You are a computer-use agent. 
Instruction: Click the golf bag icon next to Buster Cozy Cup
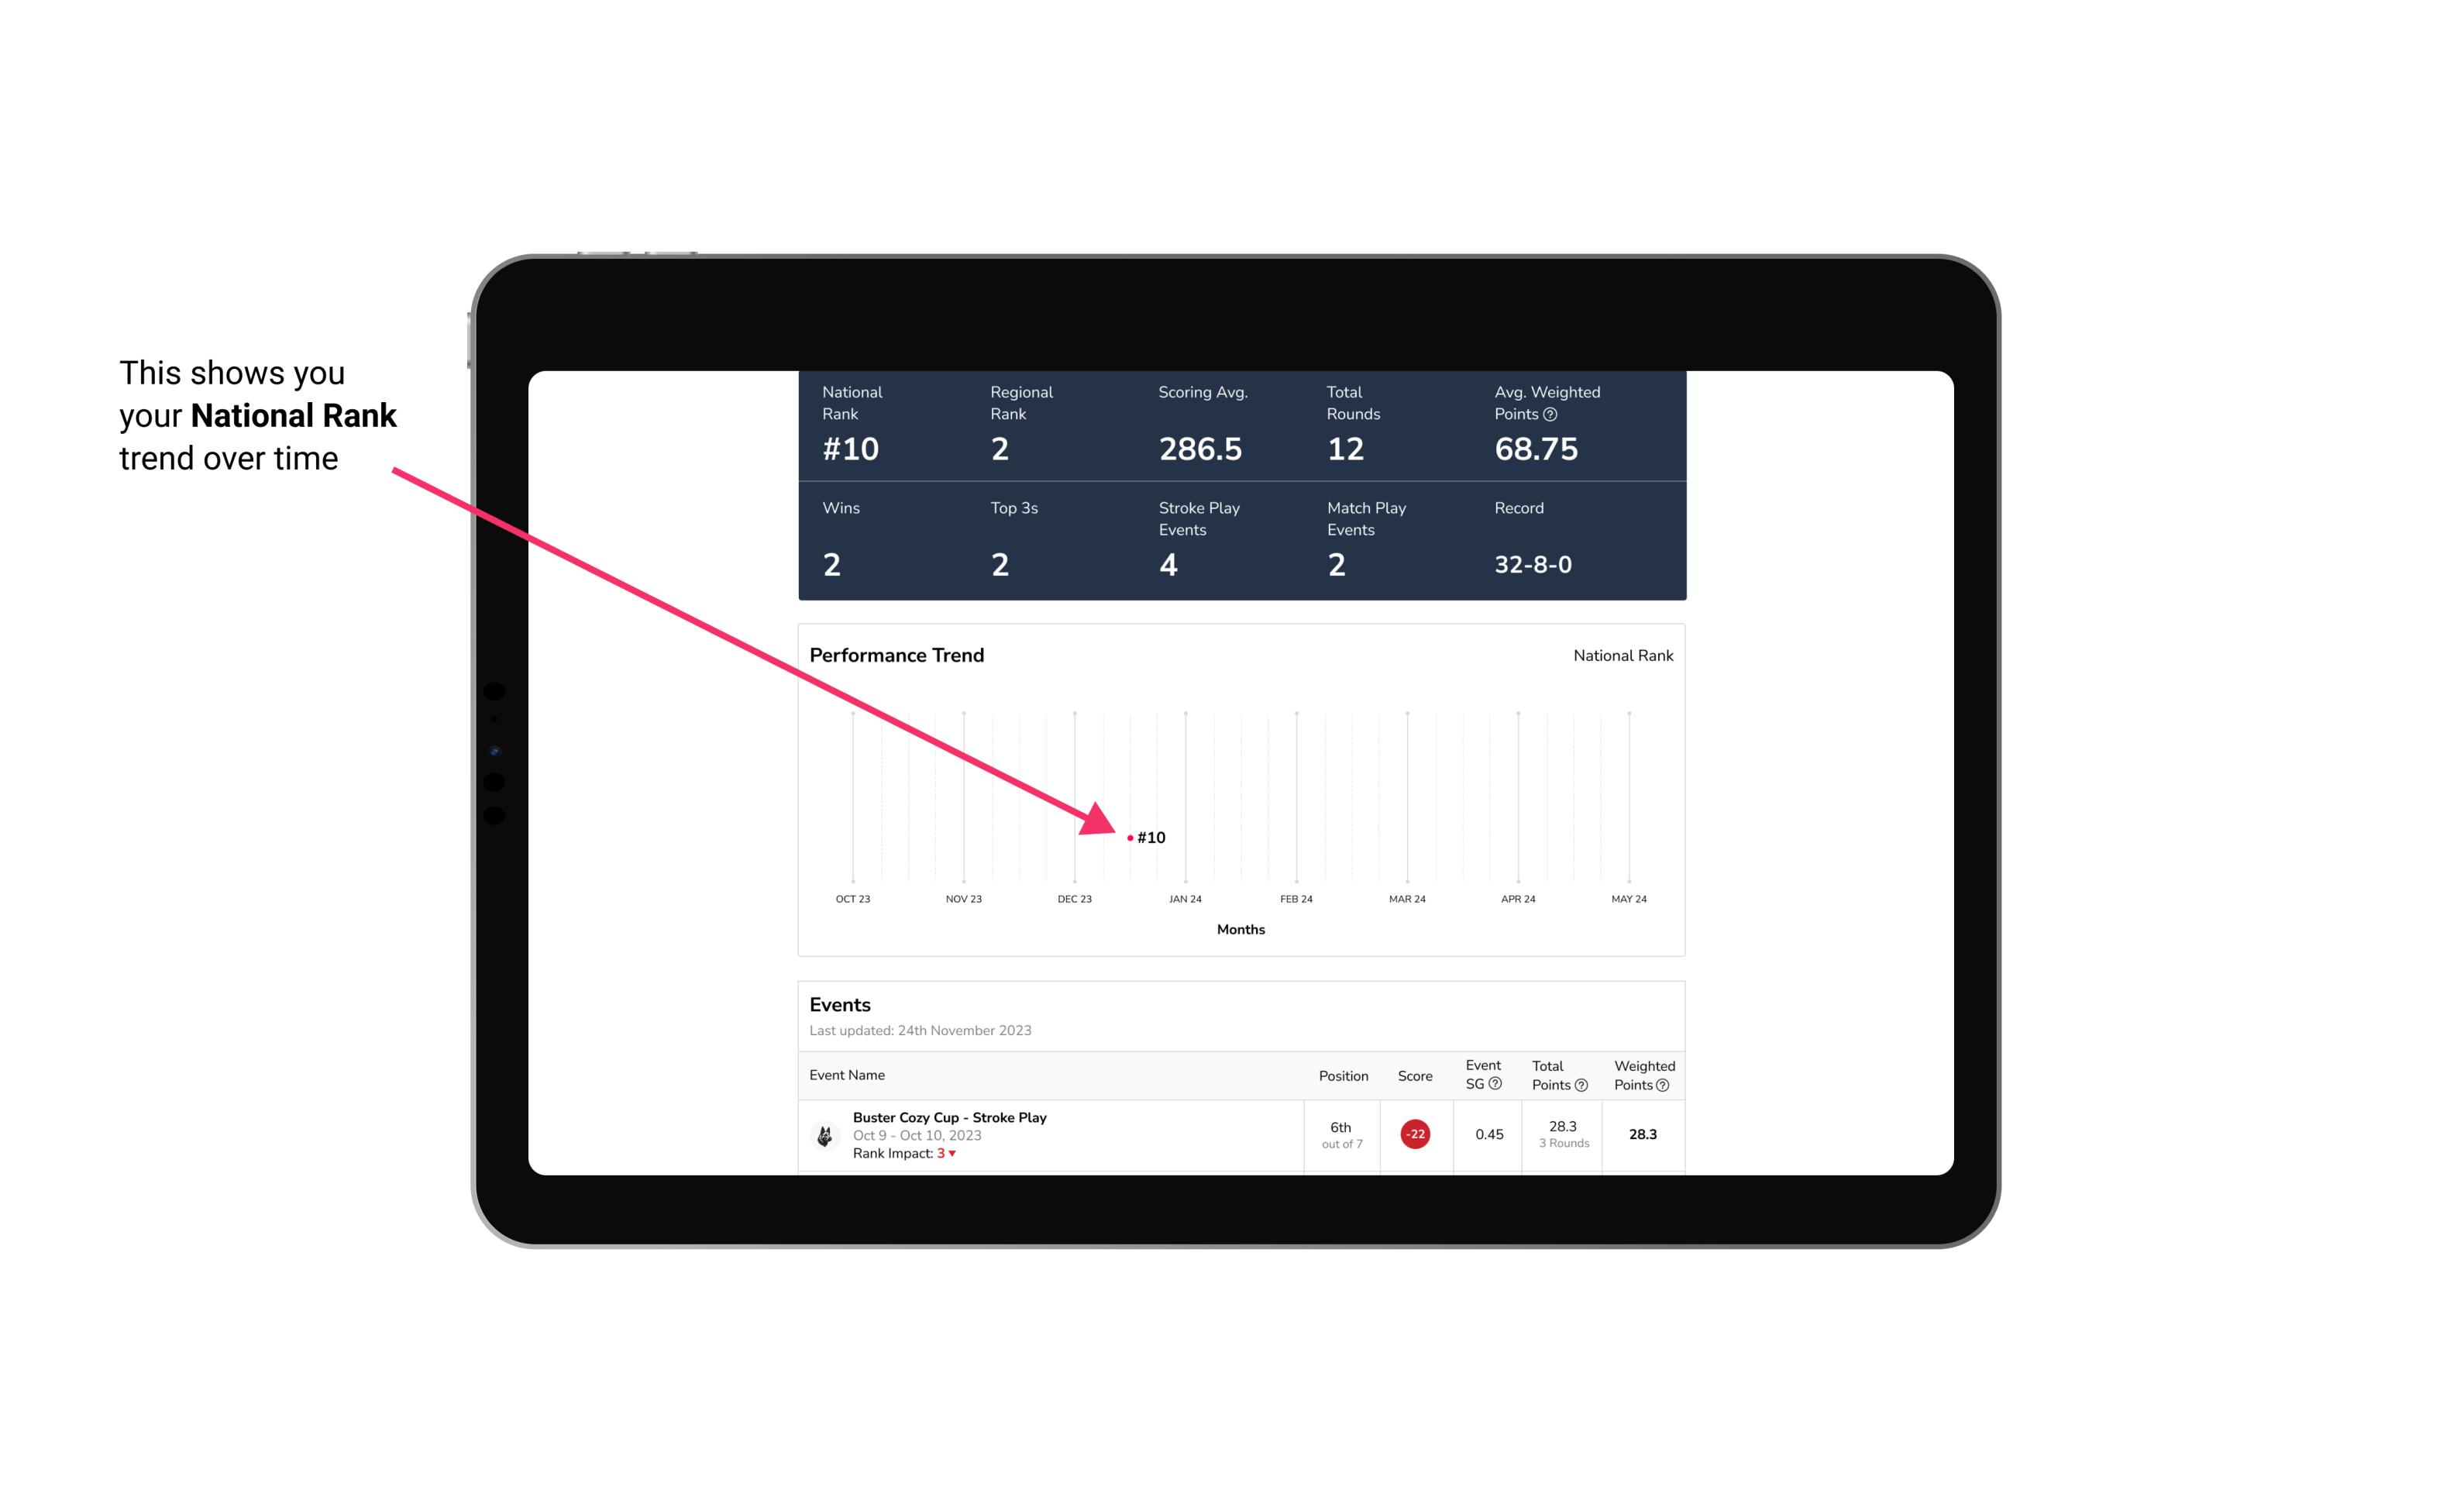(x=825, y=1133)
